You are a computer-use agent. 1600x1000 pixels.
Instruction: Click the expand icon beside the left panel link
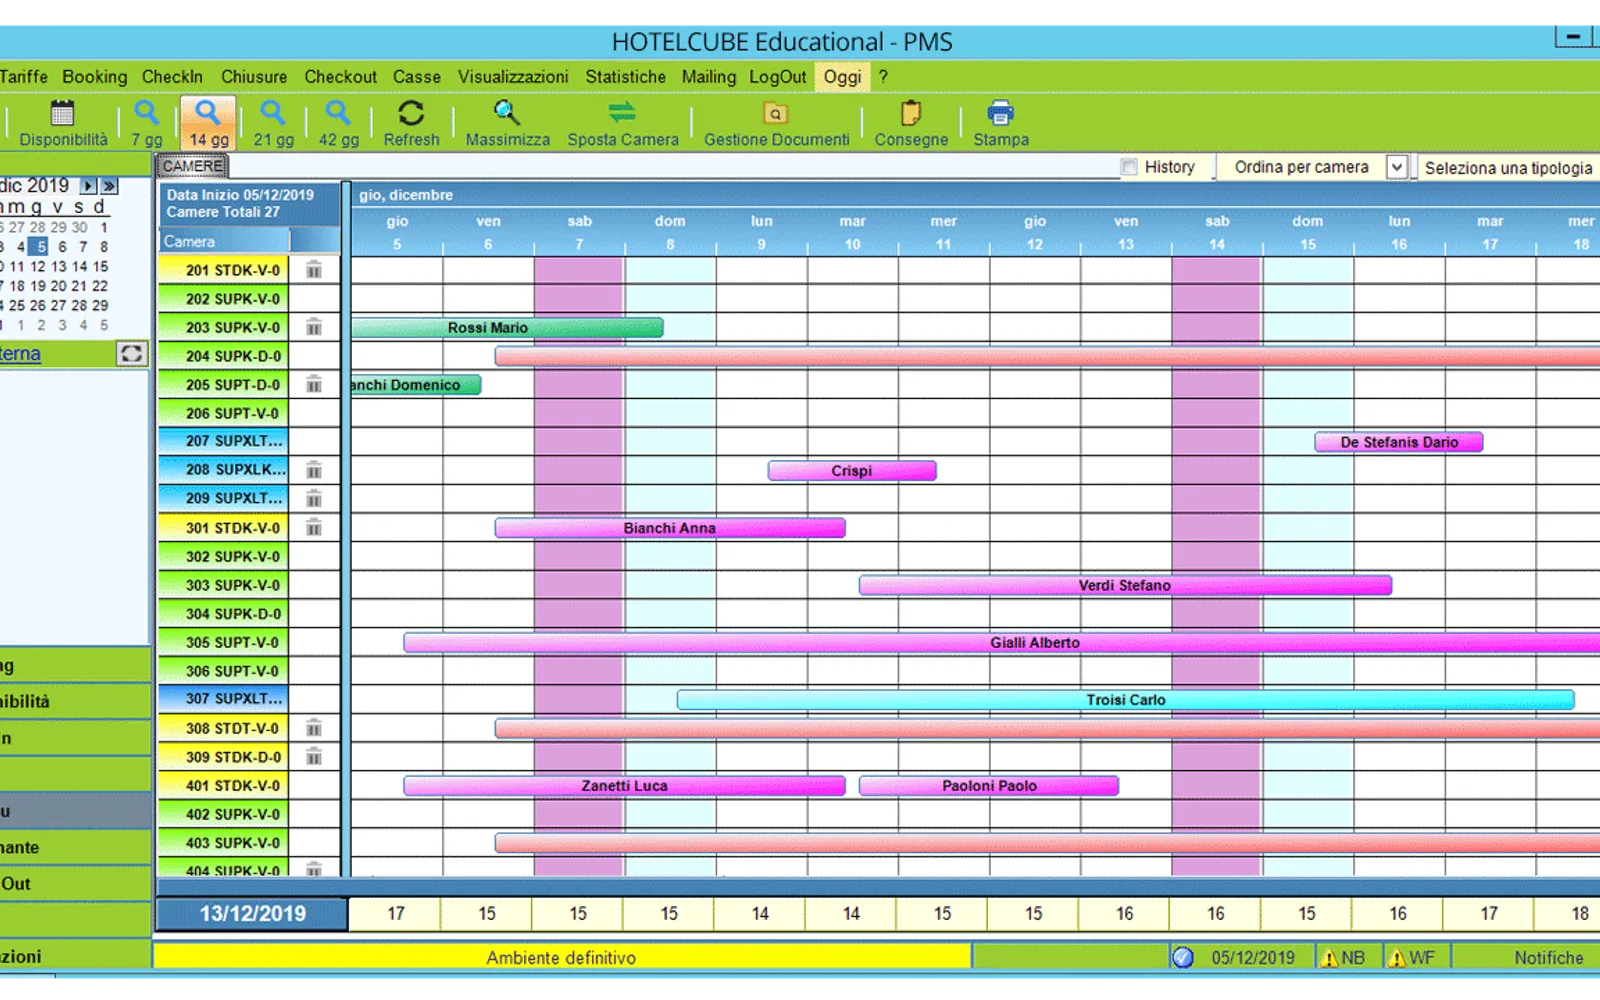131,354
